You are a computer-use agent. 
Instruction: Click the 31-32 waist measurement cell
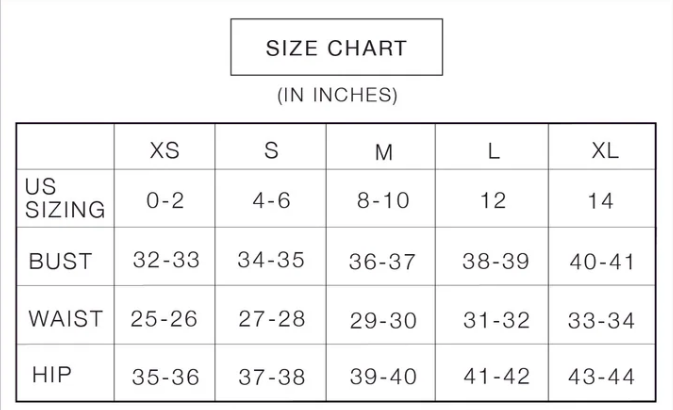point(496,321)
